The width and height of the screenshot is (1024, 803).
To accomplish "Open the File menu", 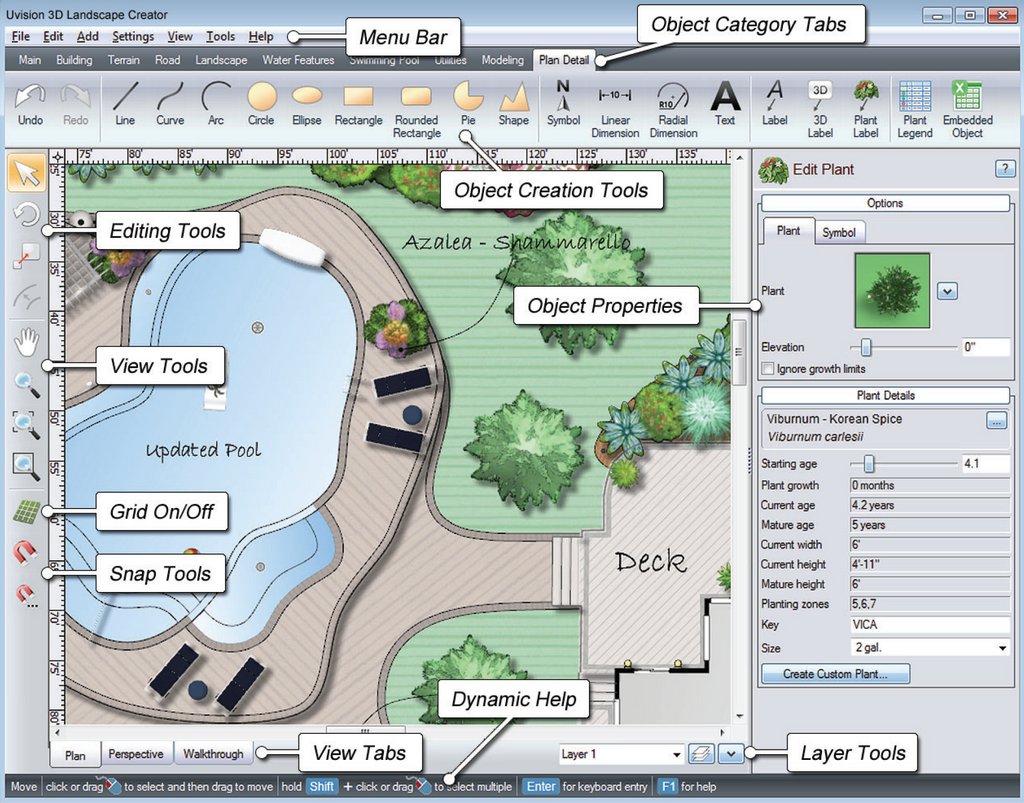I will pos(20,37).
